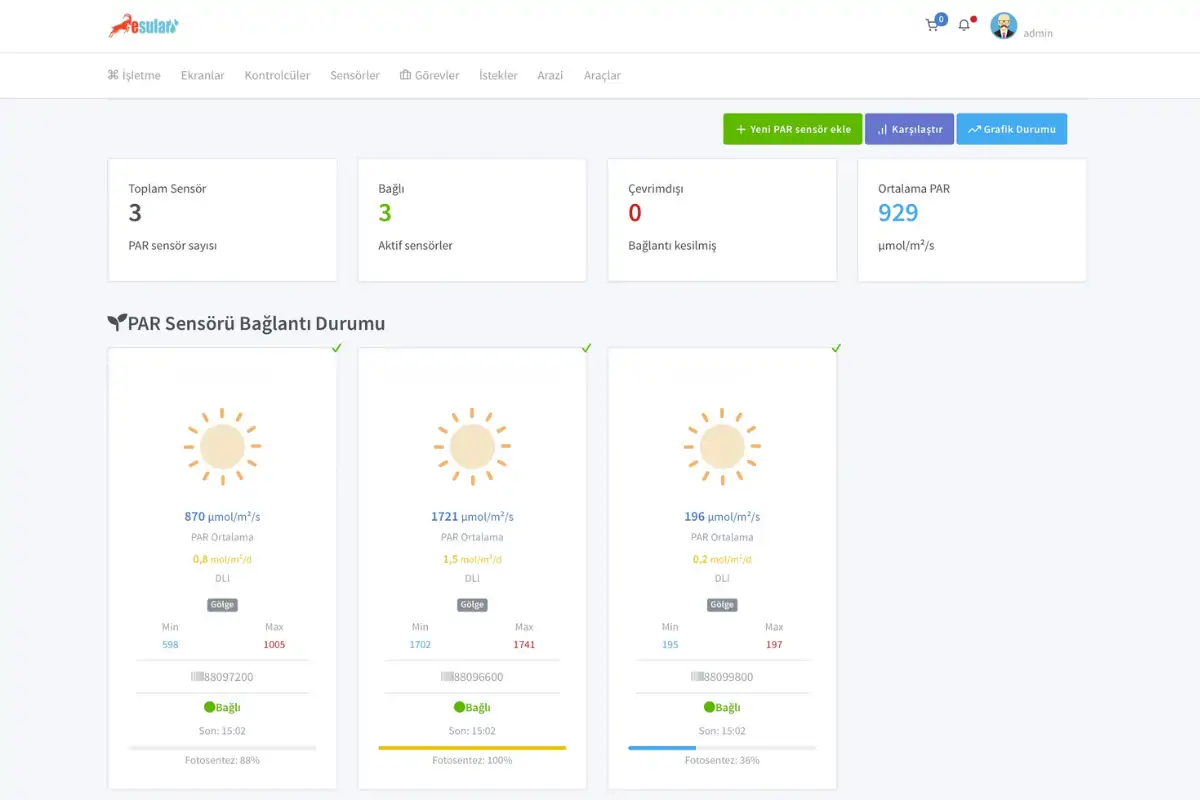Viewport: 1200px width, 800px height.
Task: Click Fotosentez 100% yellow progress bar
Action: (x=472, y=747)
